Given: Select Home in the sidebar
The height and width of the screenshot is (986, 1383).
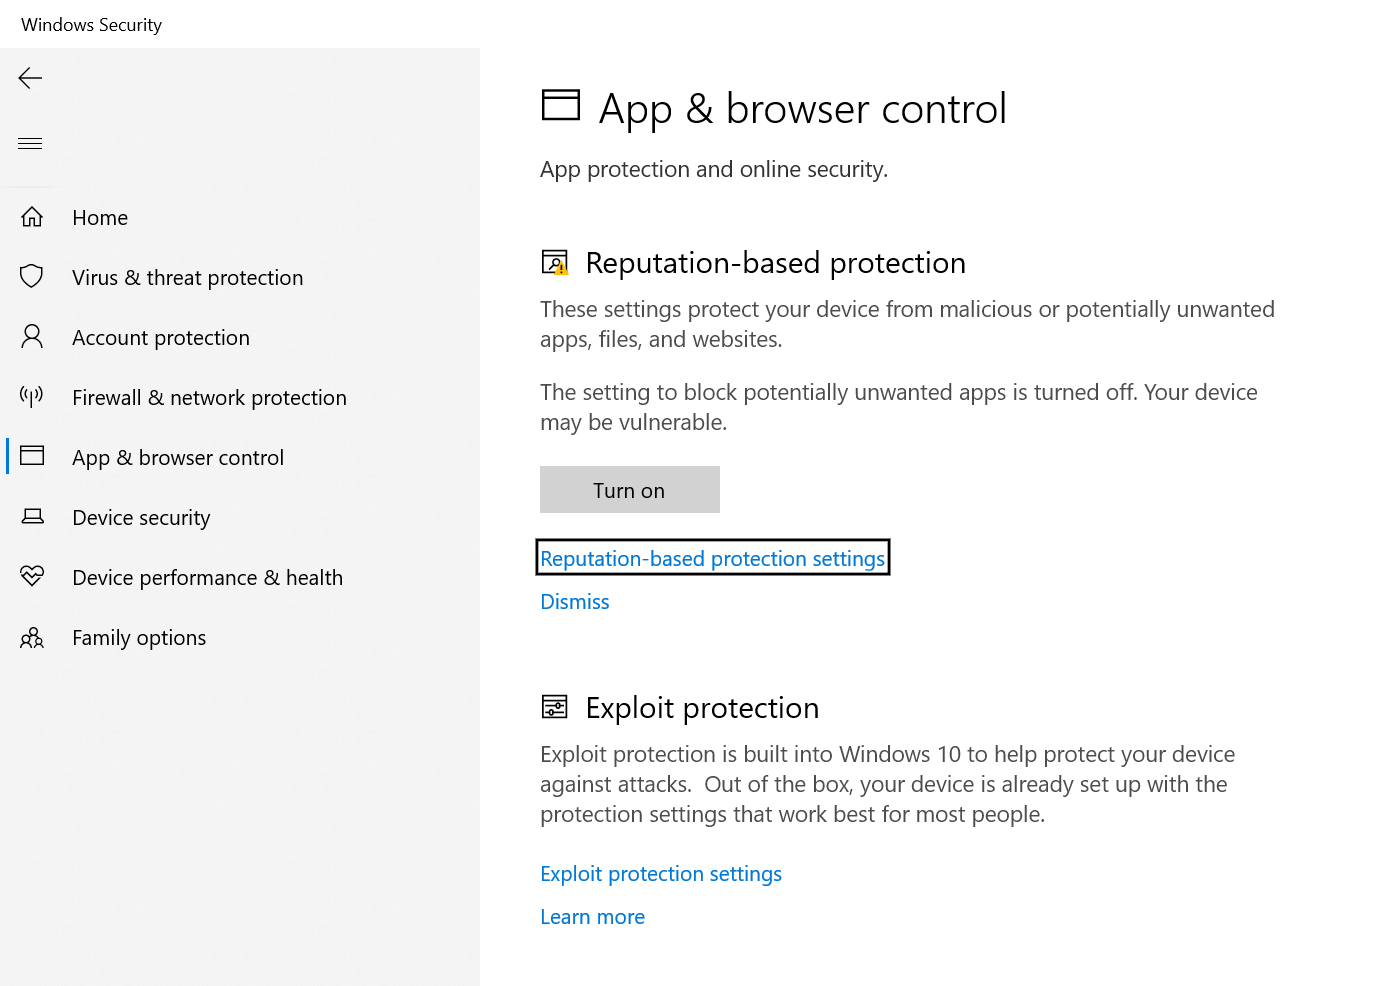Looking at the screenshot, I should 100,217.
